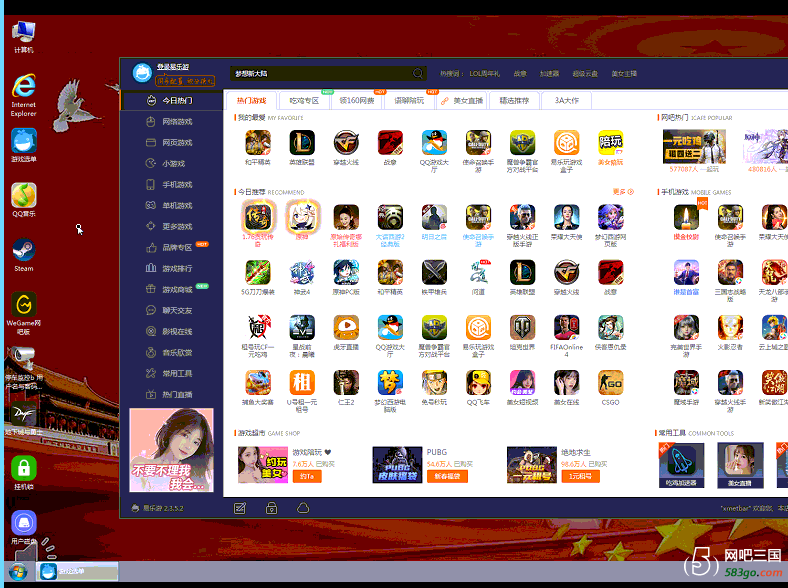Open QQ飞车 game icon

click(478, 383)
